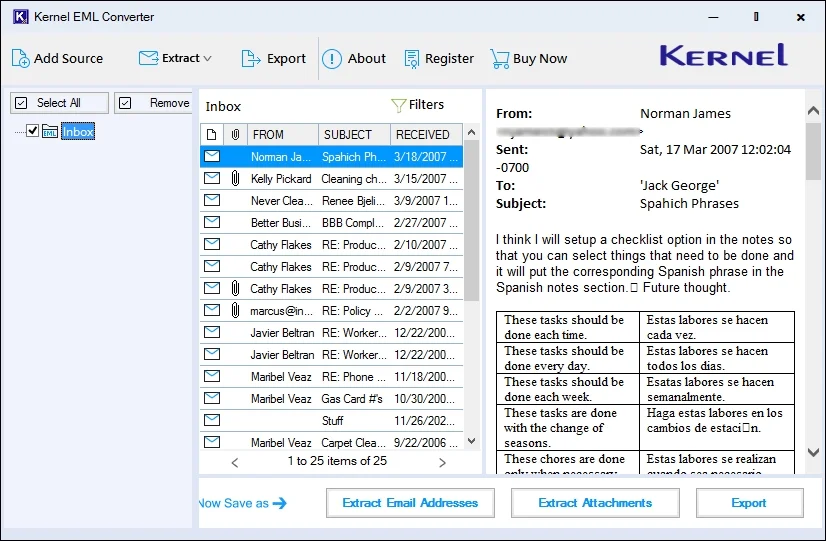The image size is (826, 541).
Task: Select Never Clea... Renee Bjeli... email
Action: coord(331,201)
